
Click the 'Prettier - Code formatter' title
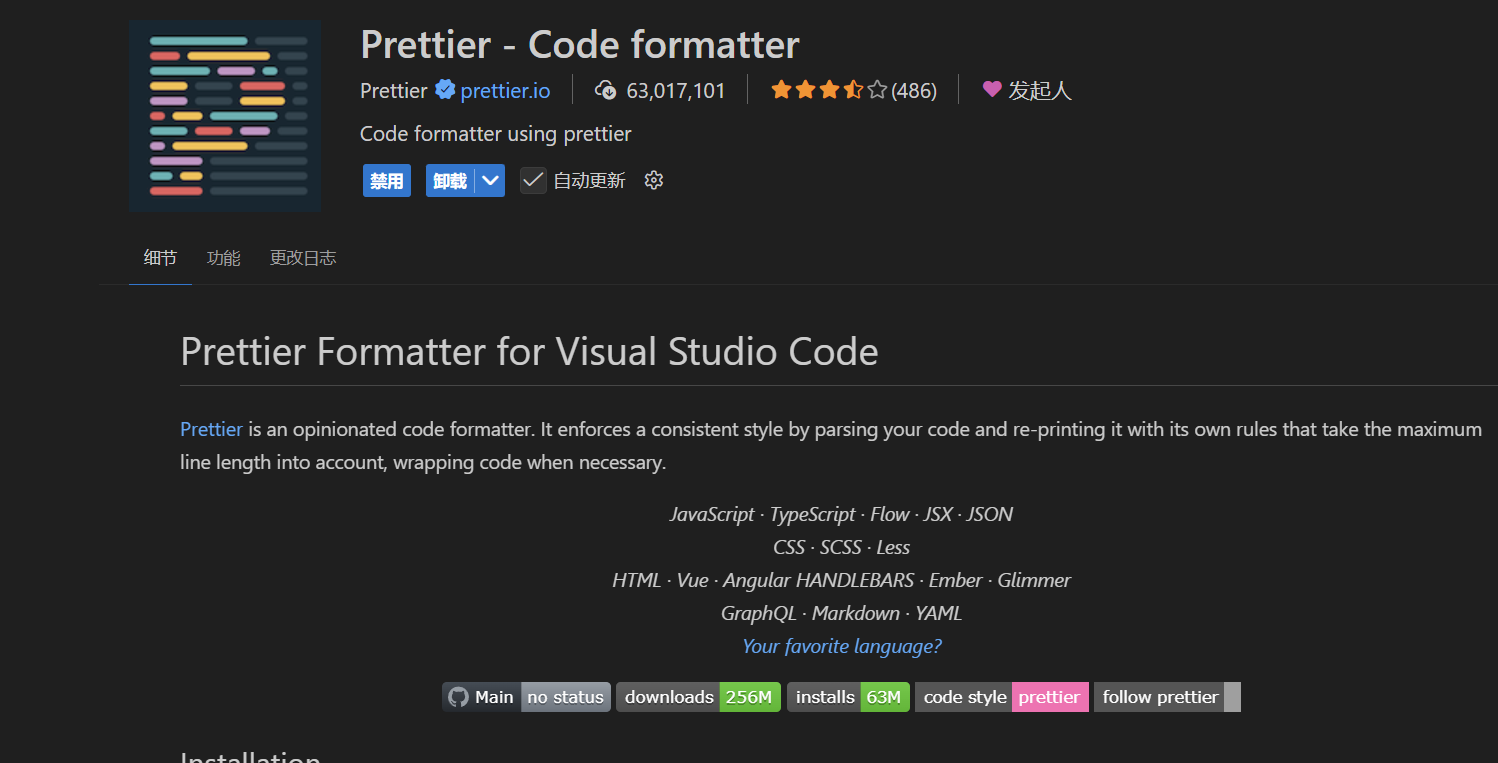point(580,45)
